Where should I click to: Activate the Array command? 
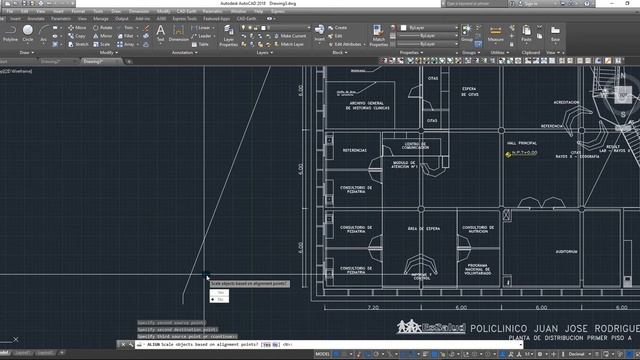[x=126, y=44]
